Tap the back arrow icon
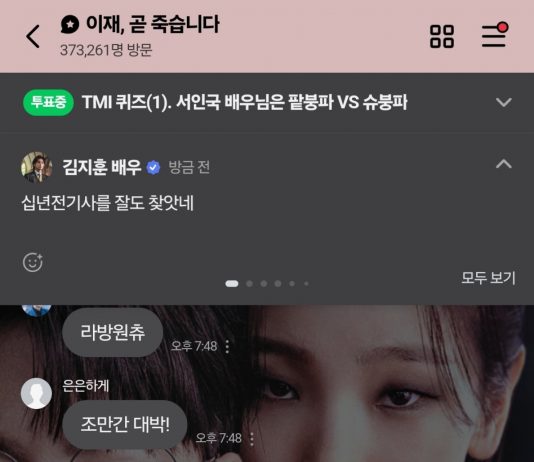 33,36
